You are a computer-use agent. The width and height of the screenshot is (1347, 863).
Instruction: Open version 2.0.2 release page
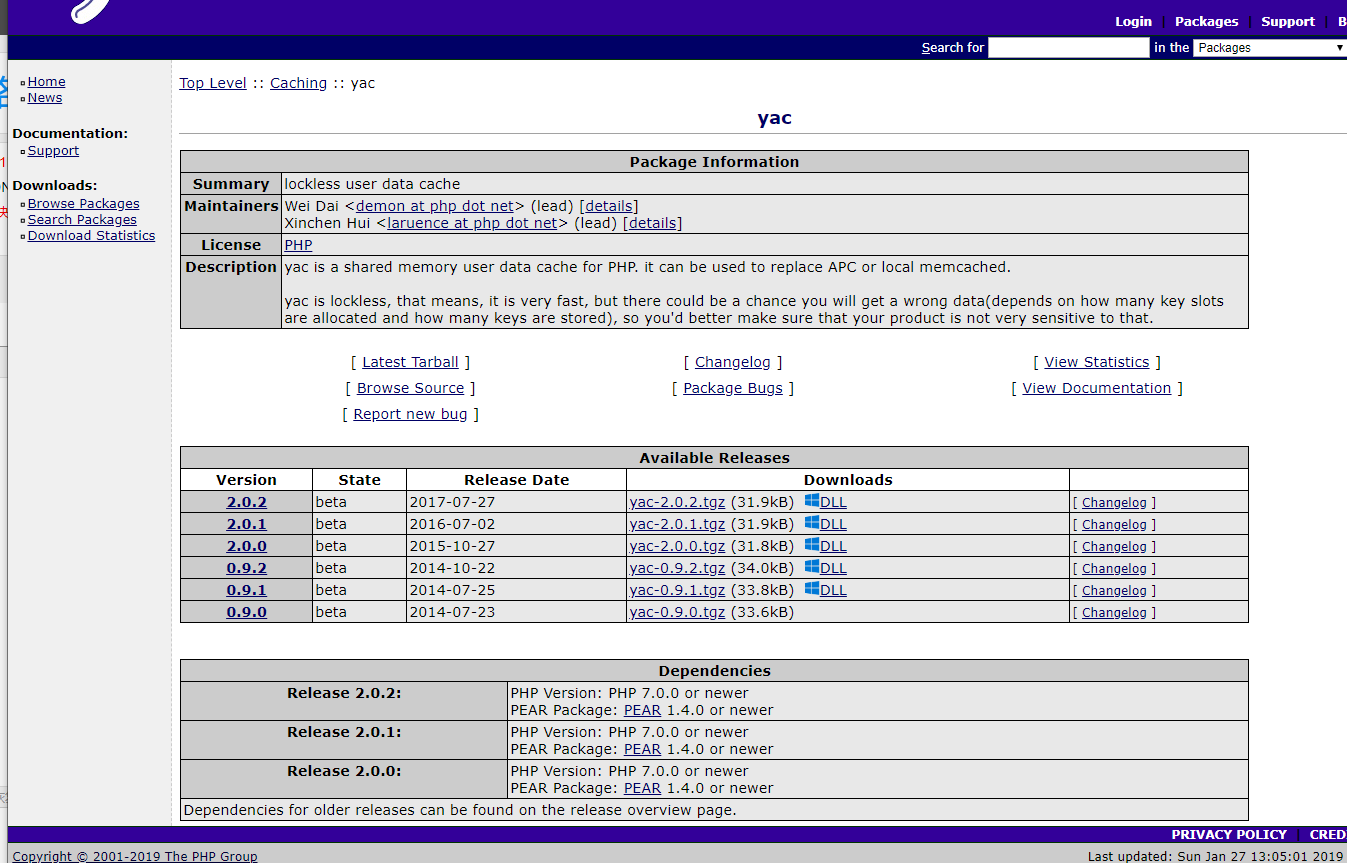point(247,502)
